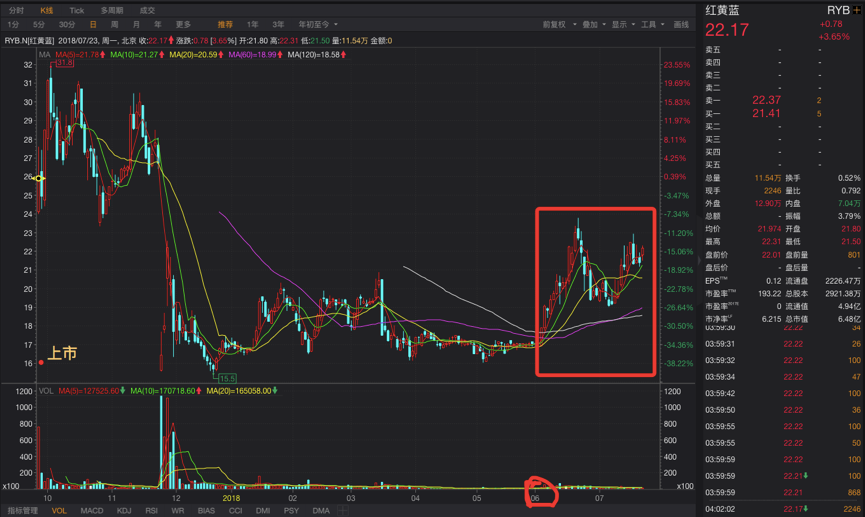Expand the 前复权 adjustment dropdown
Image resolution: width=865 pixels, height=517 pixels.
tap(559, 24)
